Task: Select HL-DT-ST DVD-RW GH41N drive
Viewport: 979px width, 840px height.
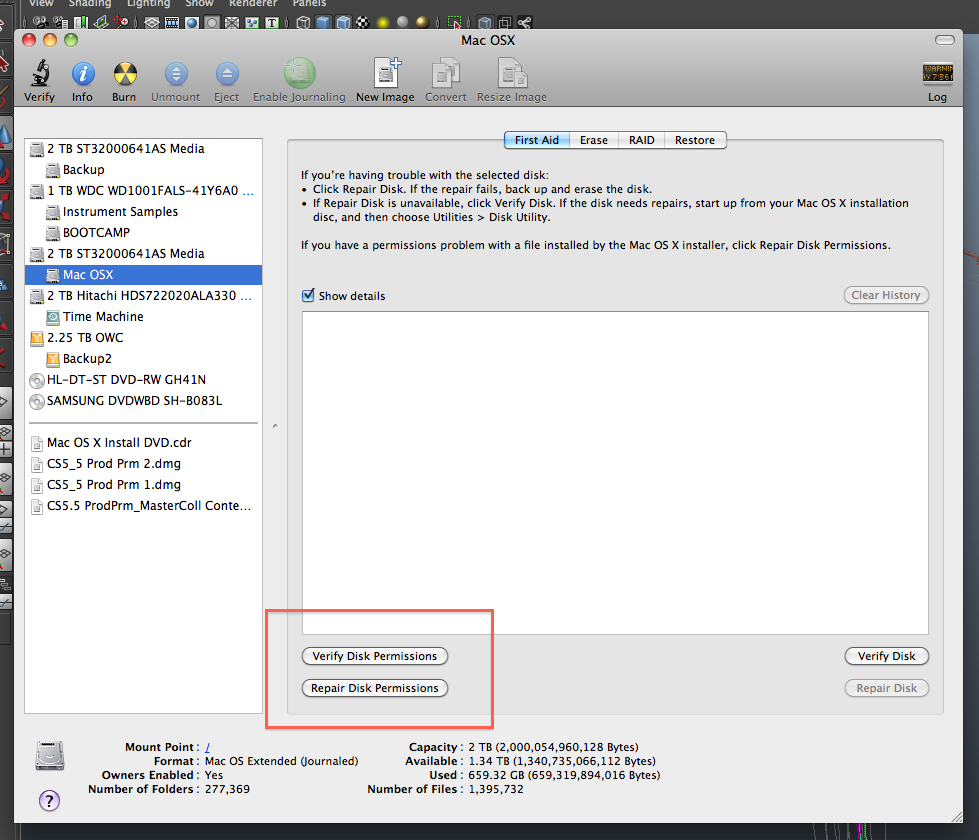Action: [144, 380]
